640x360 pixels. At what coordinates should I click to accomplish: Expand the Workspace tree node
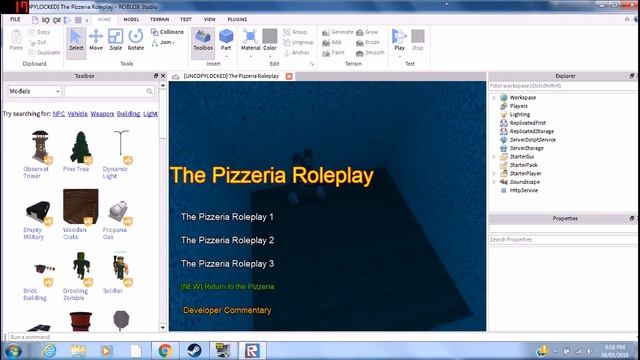click(494, 98)
